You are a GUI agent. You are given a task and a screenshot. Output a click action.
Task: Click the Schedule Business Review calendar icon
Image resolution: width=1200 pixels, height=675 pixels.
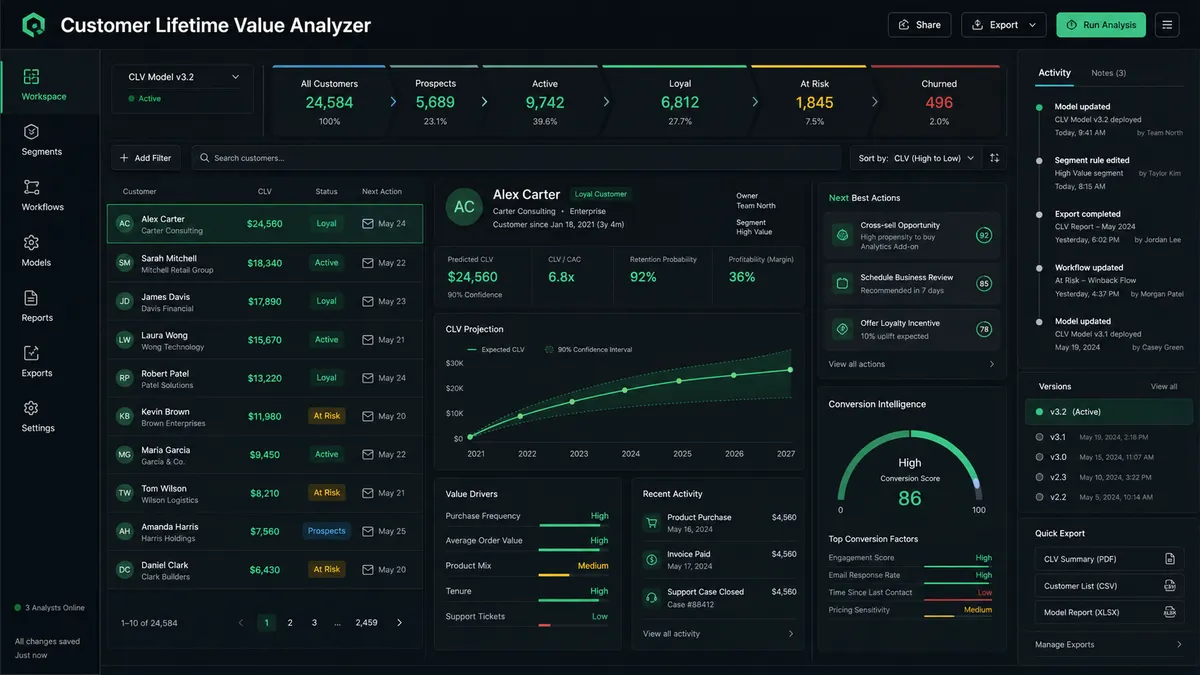pos(842,284)
